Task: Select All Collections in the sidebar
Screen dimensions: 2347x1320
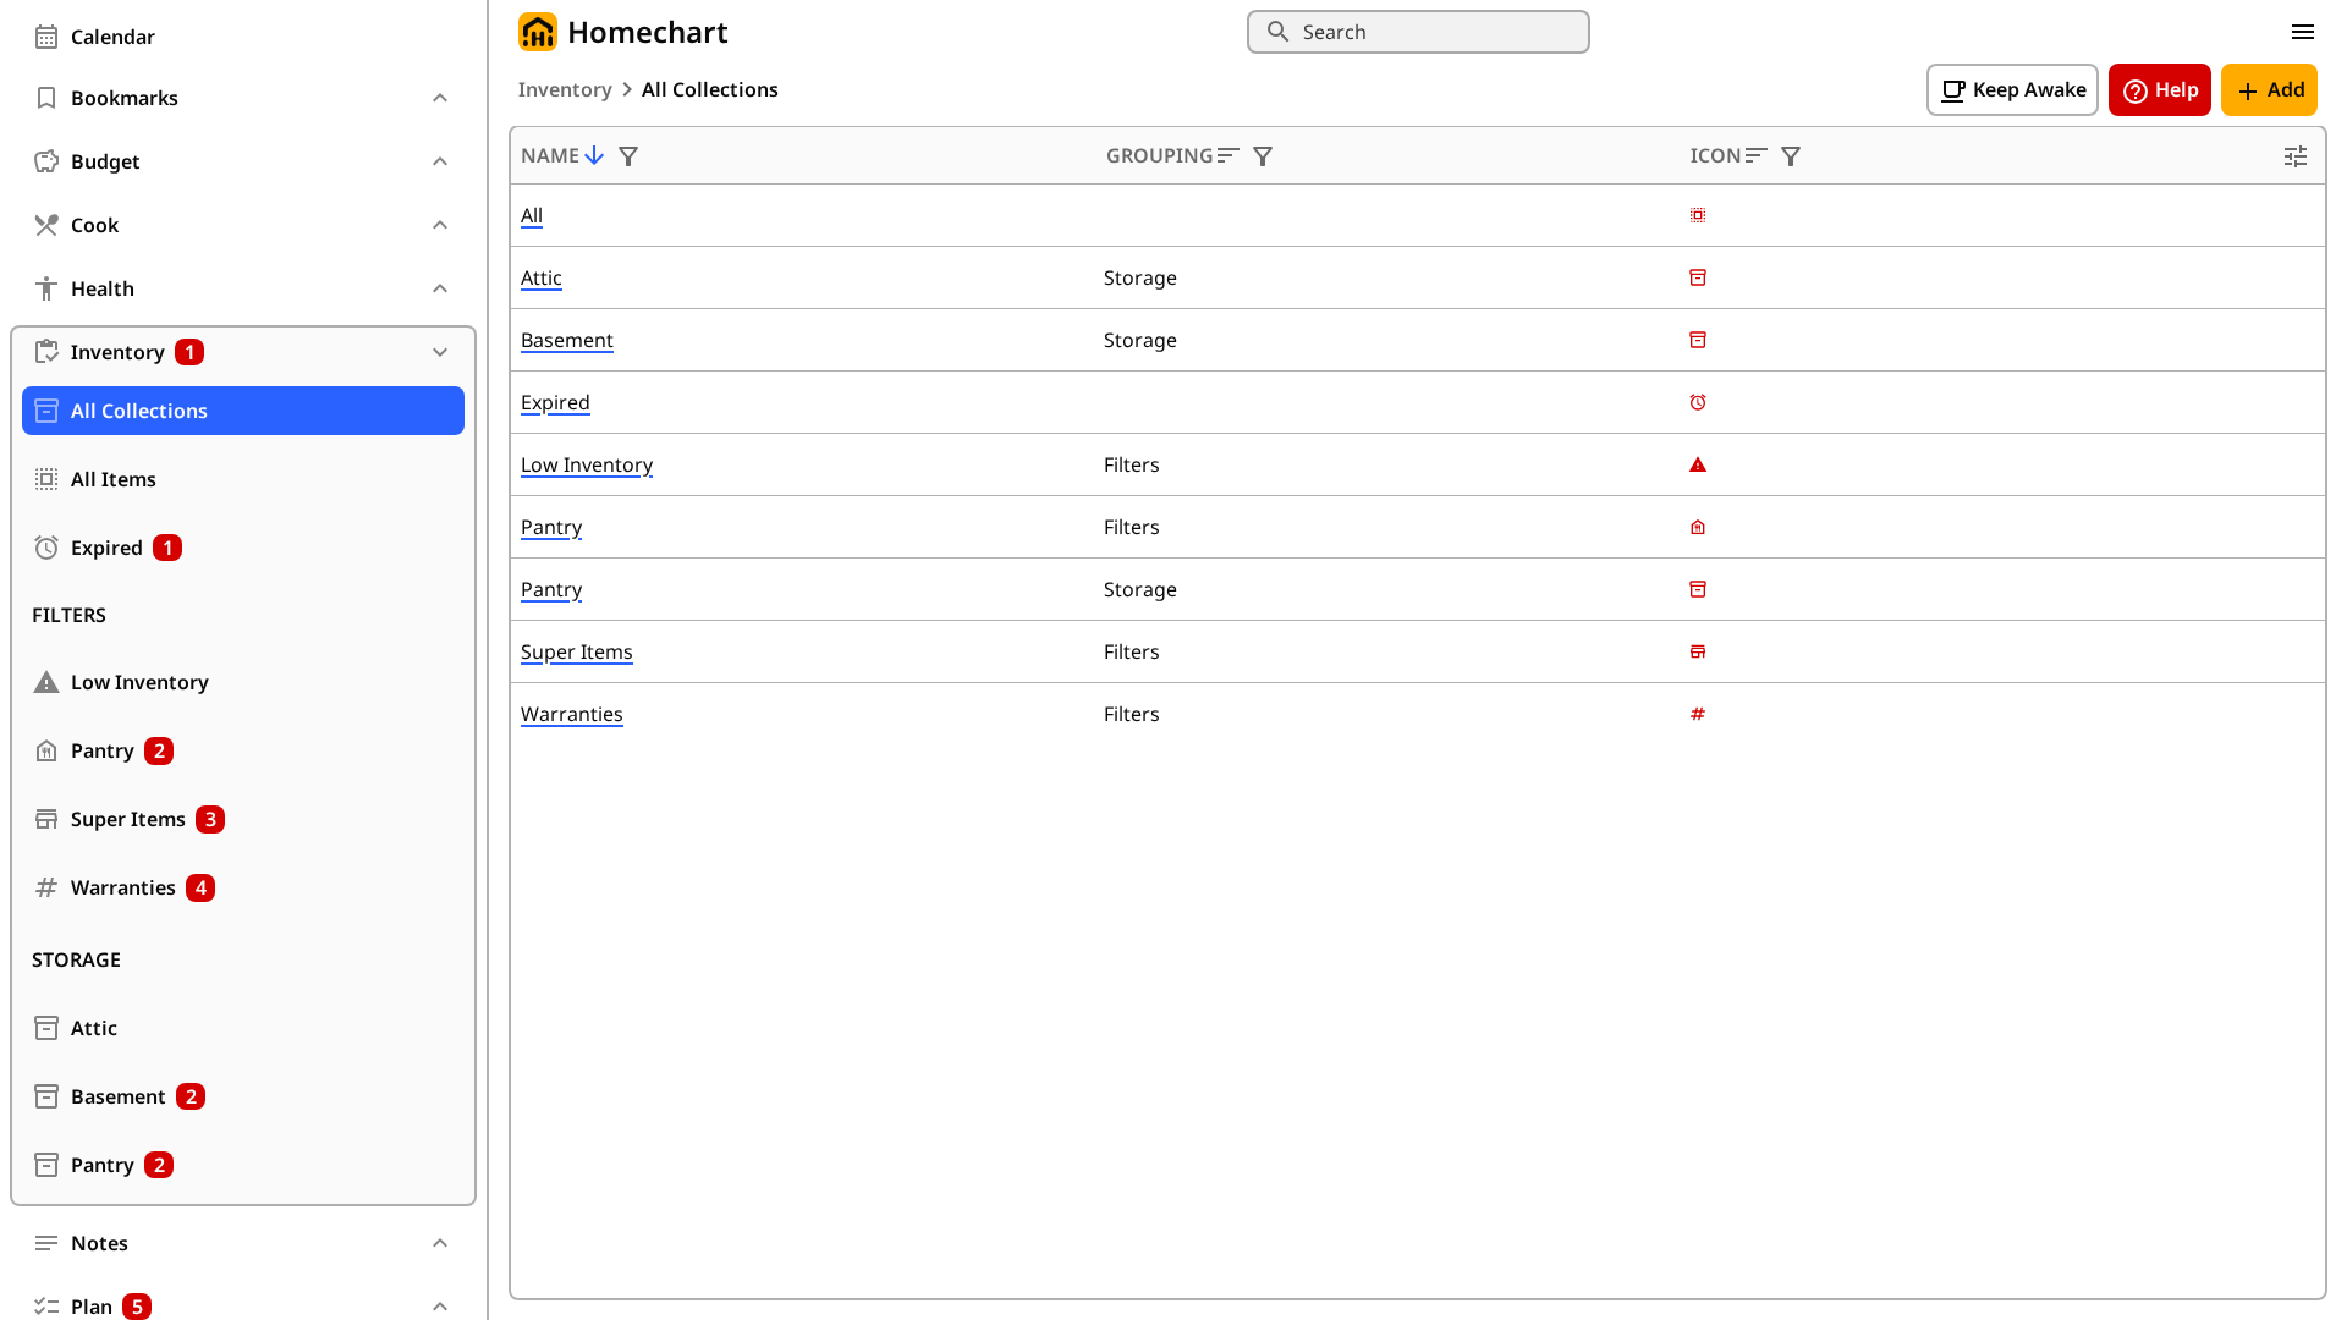Action: (x=139, y=410)
